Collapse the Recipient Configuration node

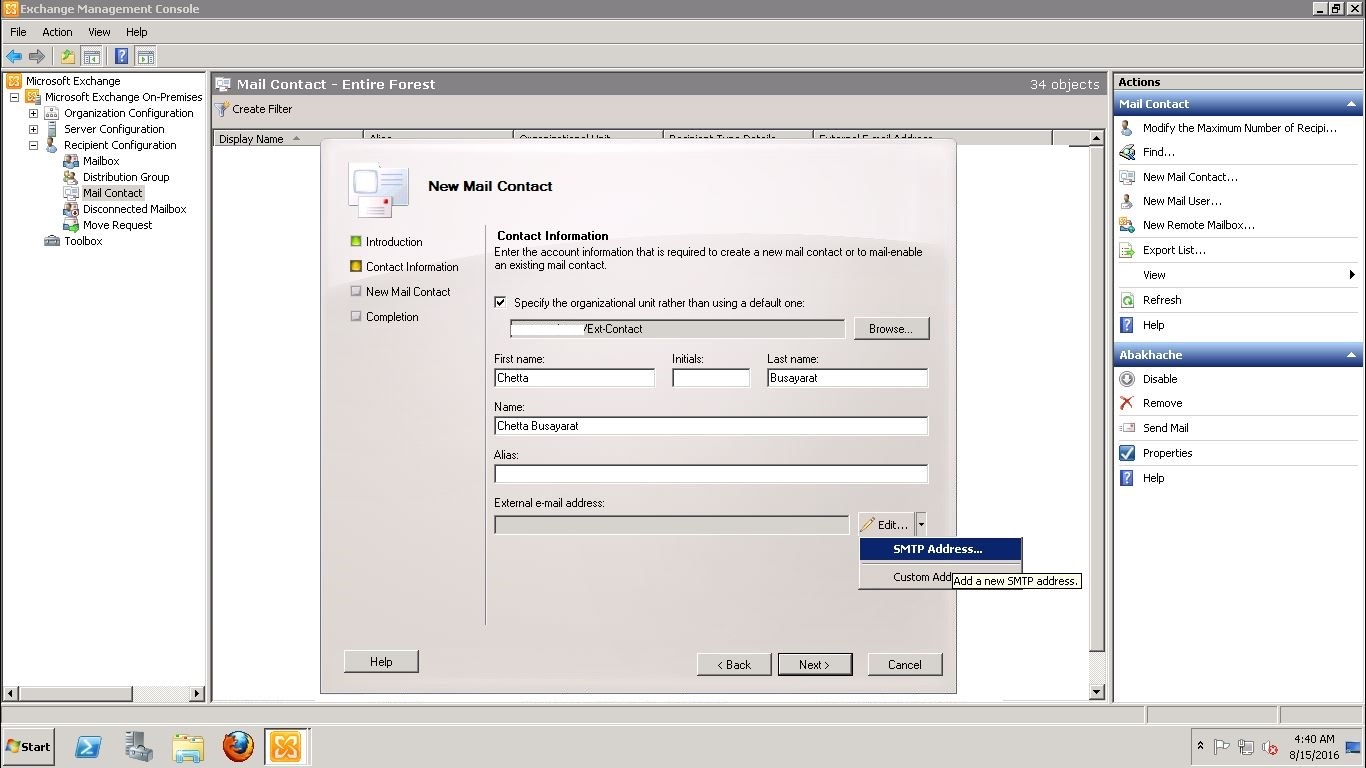click(x=33, y=145)
